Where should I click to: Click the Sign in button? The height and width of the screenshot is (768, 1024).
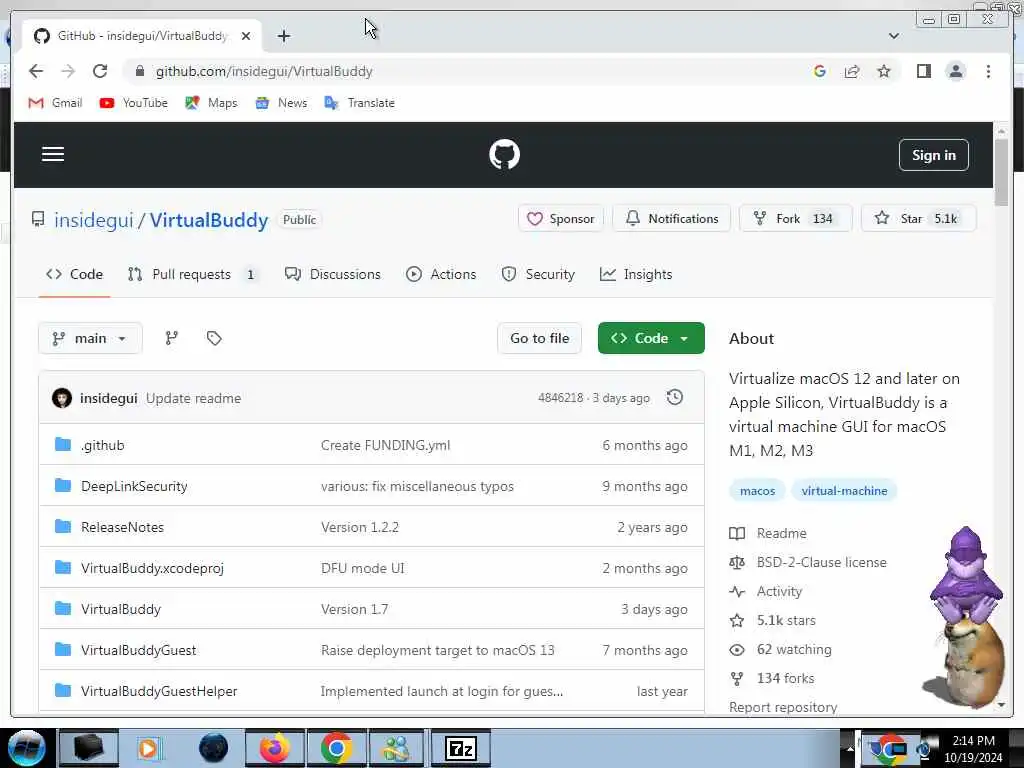click(x=933, y=155)
